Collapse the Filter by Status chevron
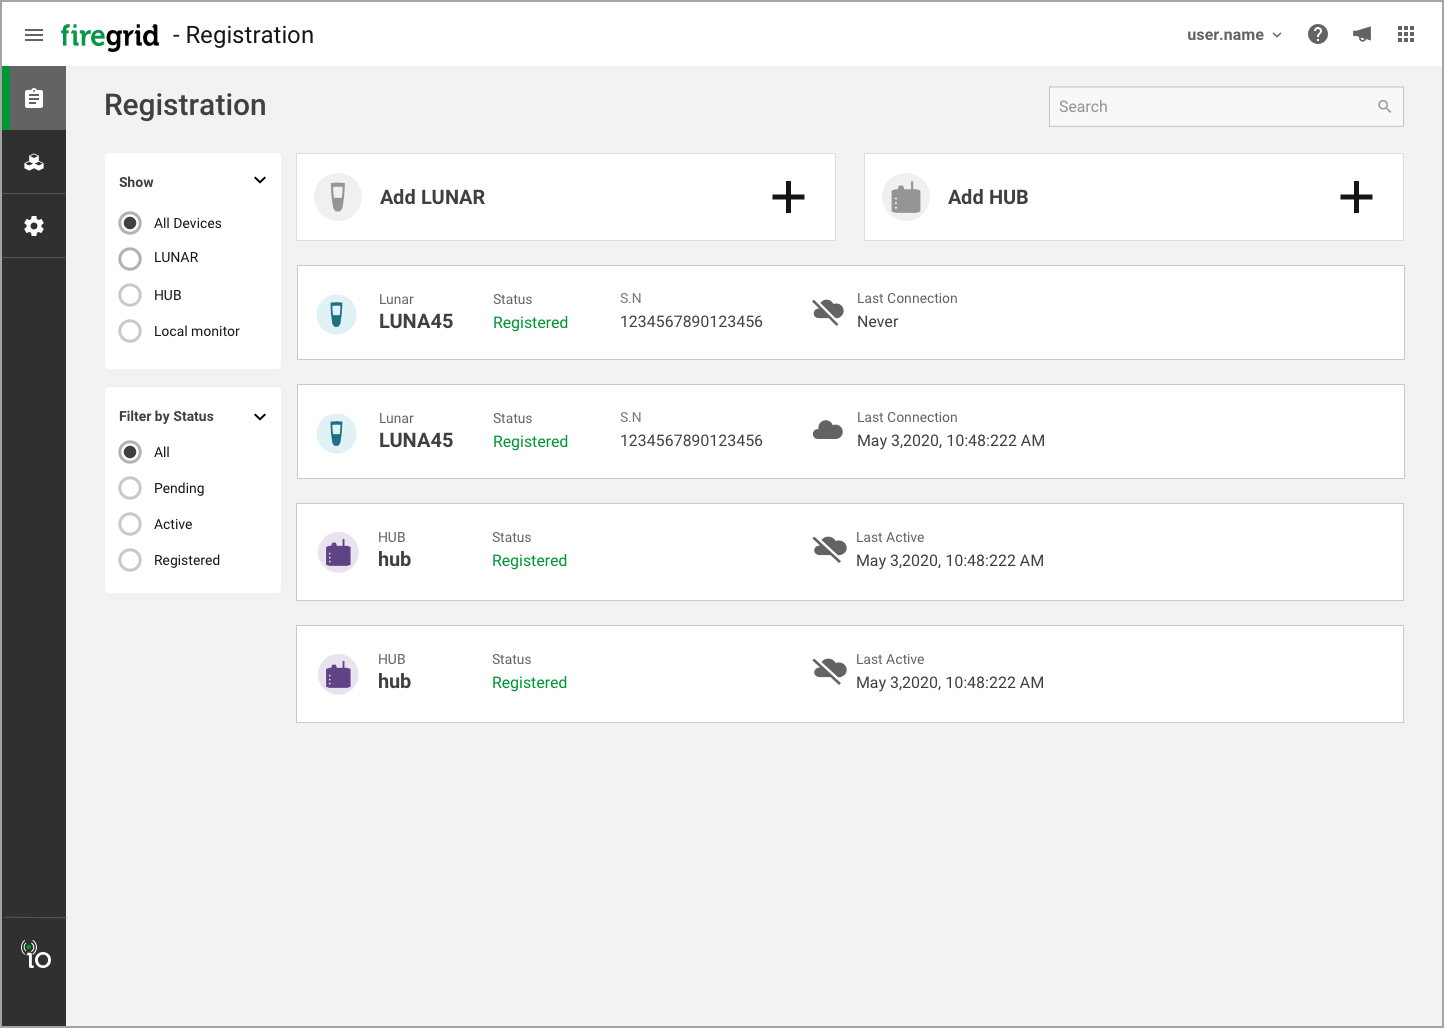Screen dimensions: 1444x1028 (260, 417)
